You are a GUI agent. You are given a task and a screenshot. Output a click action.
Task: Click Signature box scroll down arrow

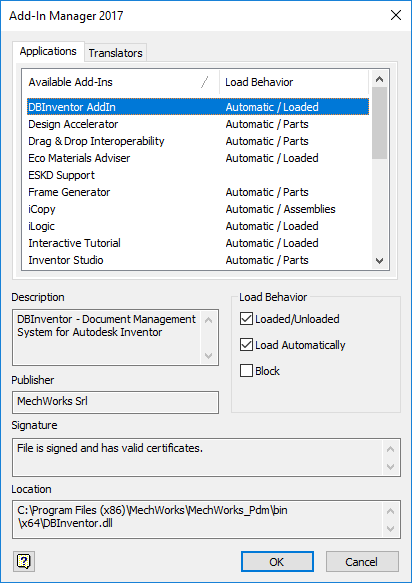pyautogui.click(x=390, y=467)
